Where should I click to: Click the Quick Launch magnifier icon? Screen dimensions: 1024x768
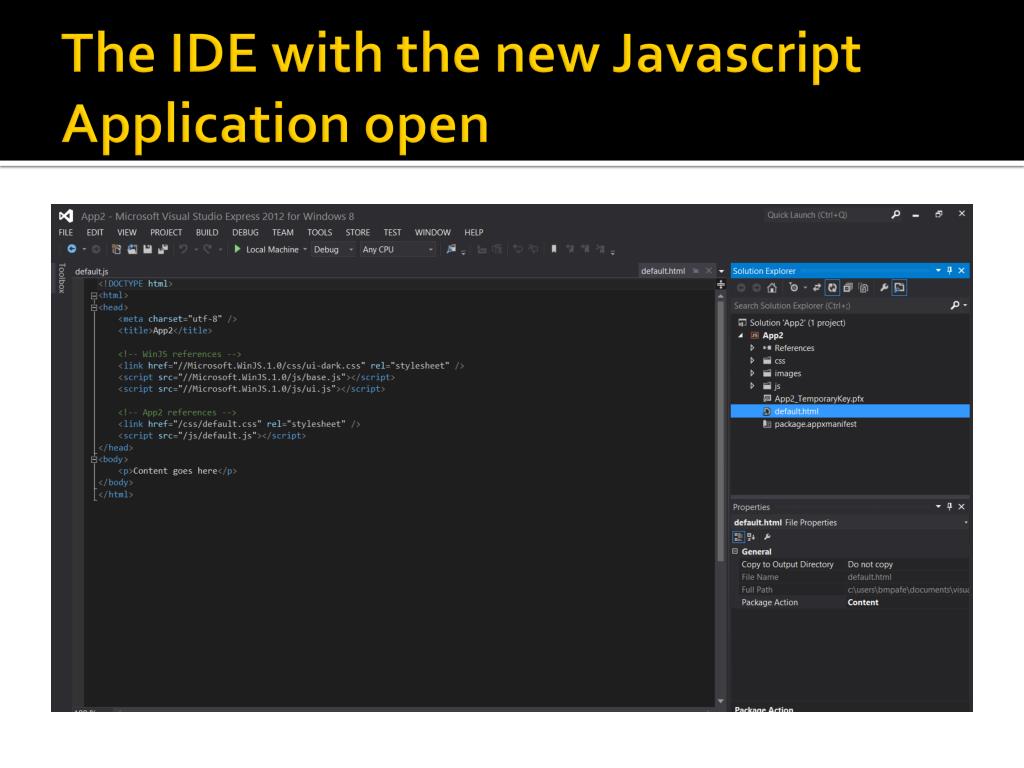pos(896,214)
